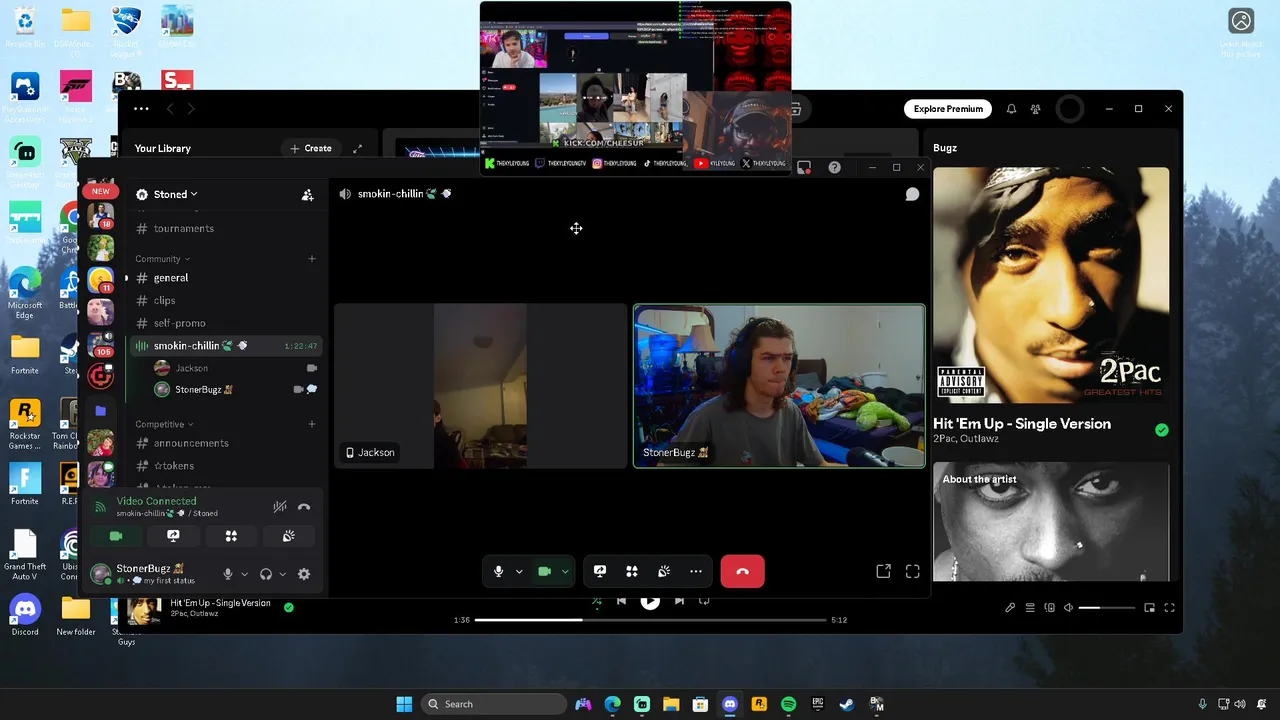
Task: Seek on the Spotify playback progress bar
Action: [x=649, y=620]
